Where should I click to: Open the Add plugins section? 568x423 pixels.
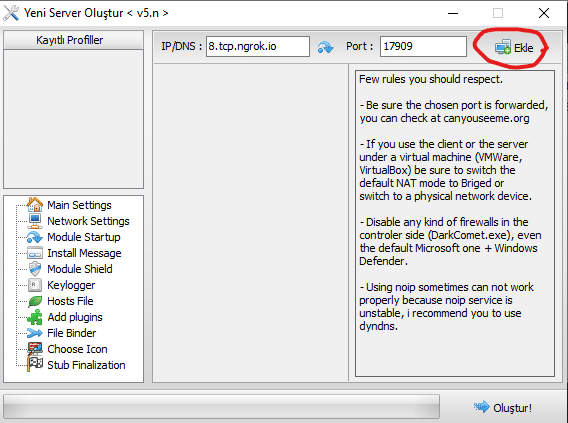click(x=75, y=317)
